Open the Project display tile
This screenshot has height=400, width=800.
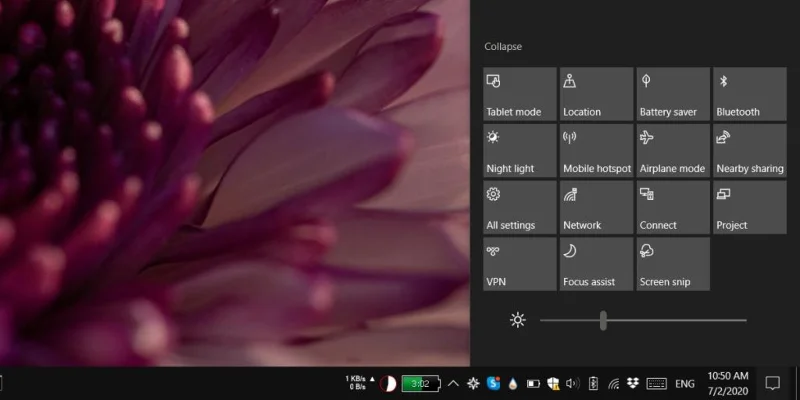coord(749,207)
